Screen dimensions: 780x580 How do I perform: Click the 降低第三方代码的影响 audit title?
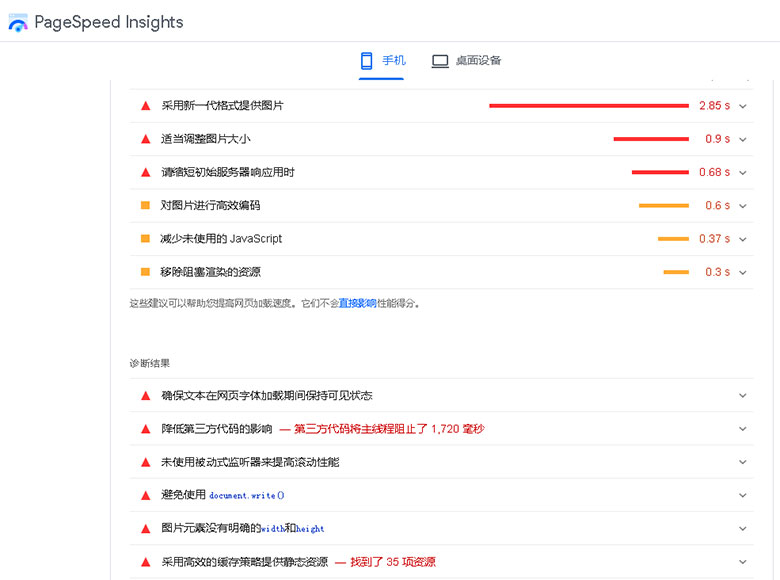point(216,429)
